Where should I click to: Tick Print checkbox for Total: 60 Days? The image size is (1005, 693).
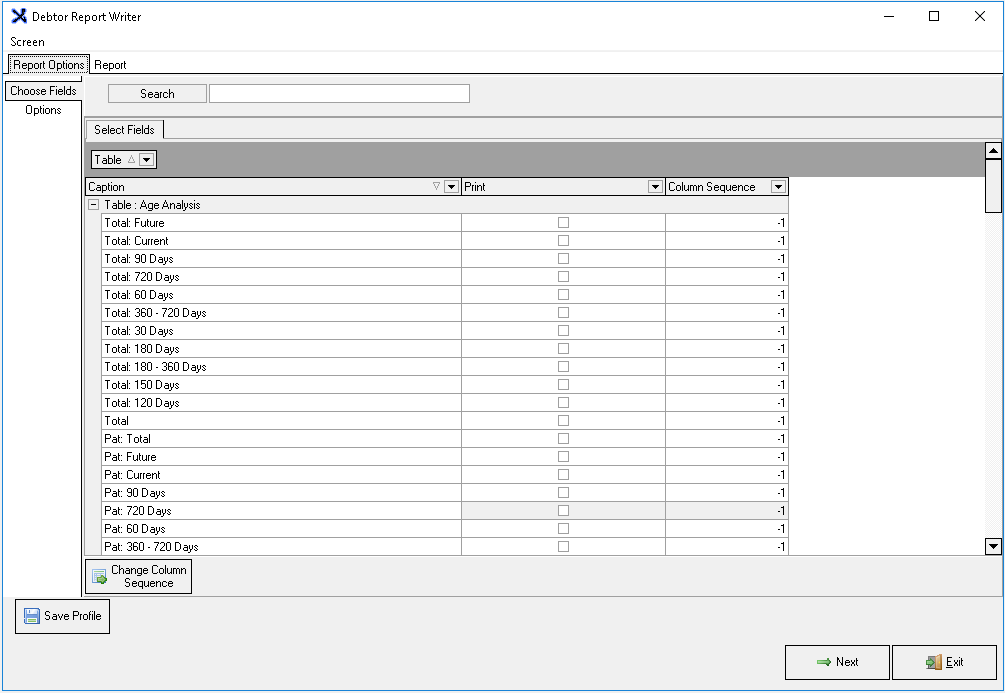pyautogui.click(x=563, y=294)
